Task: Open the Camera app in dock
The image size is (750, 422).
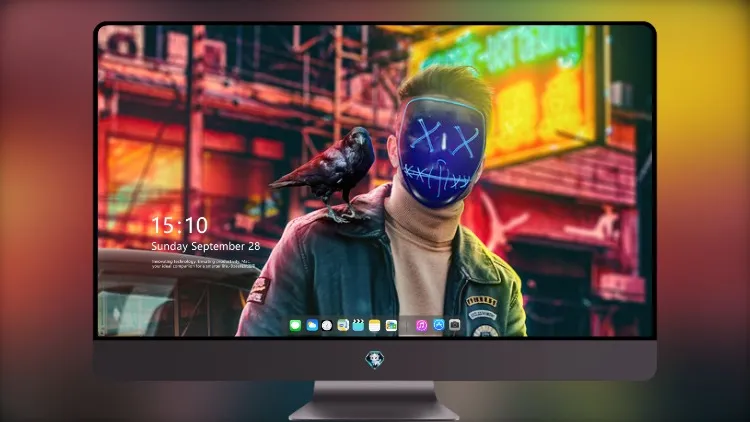Action: tap(455, 325)
